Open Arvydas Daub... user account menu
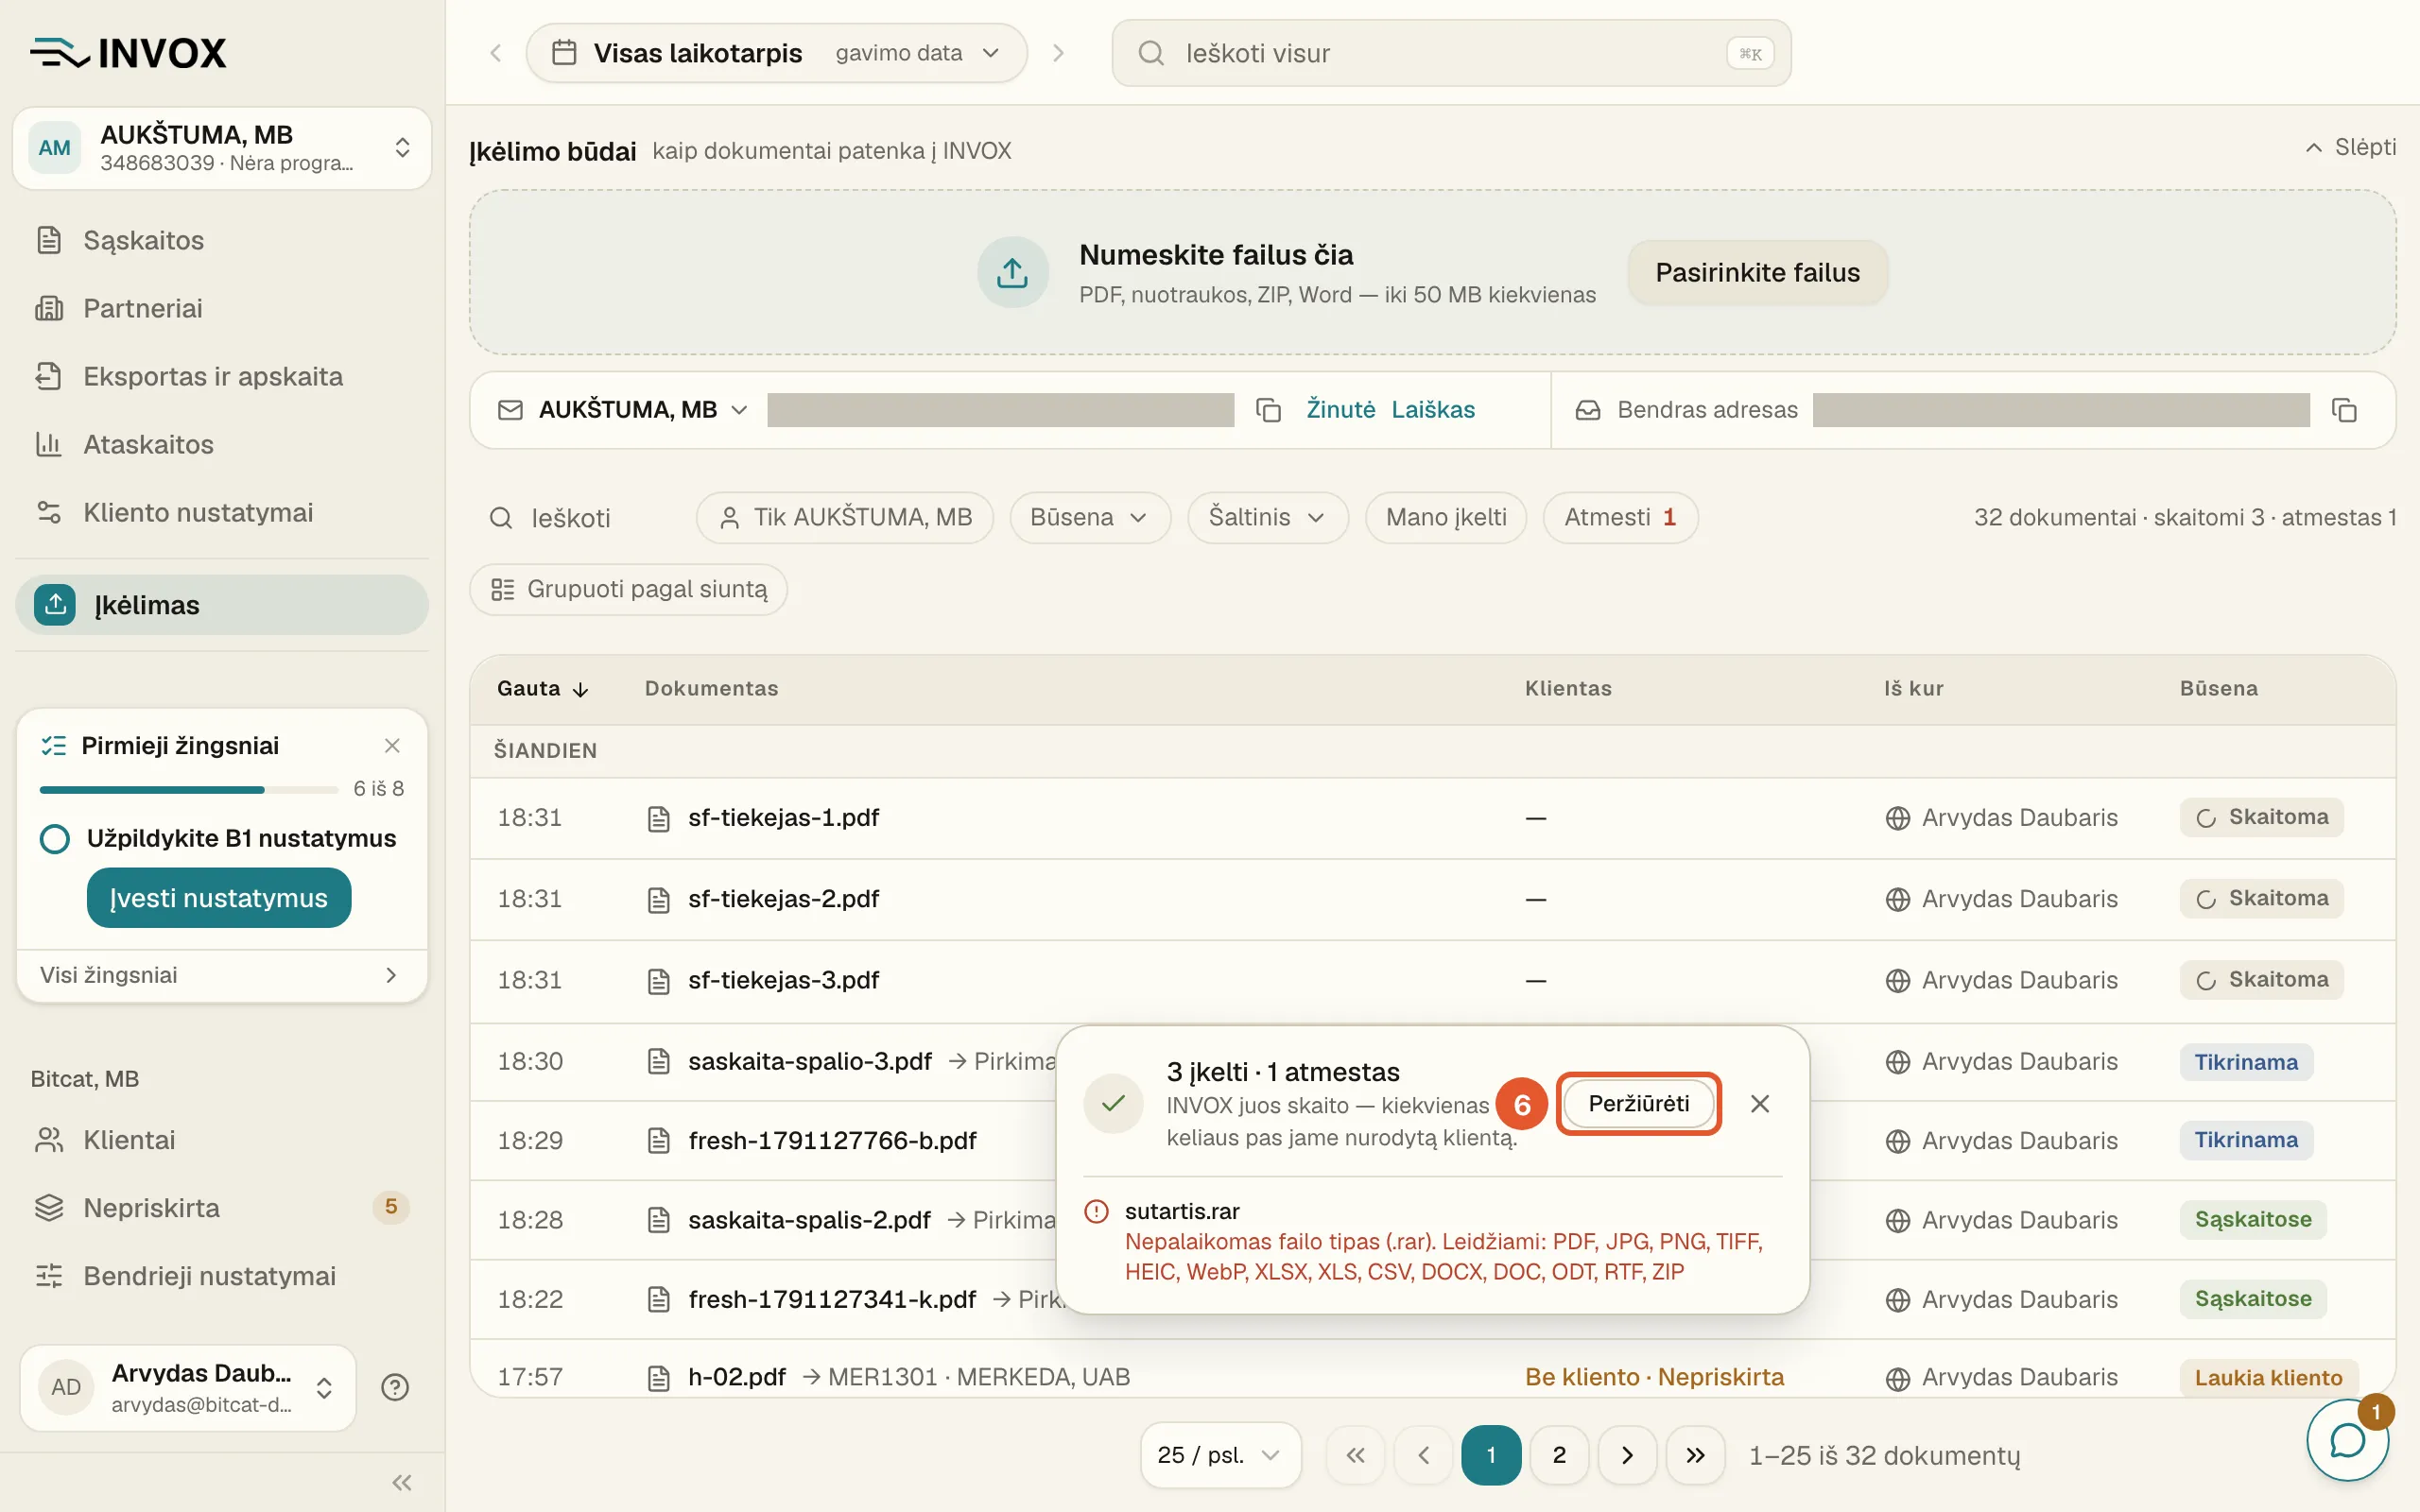This screenshot has height=1512, width=2420. 188,1387
